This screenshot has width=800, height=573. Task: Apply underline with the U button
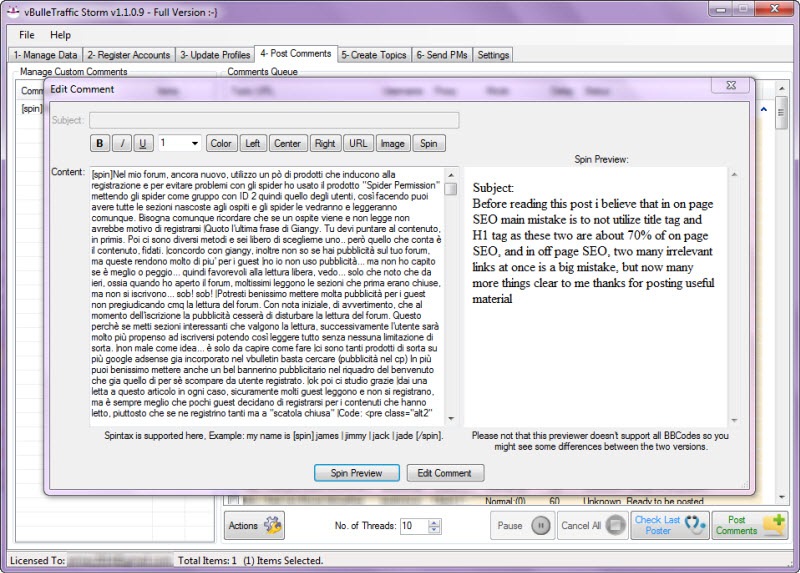144,143
